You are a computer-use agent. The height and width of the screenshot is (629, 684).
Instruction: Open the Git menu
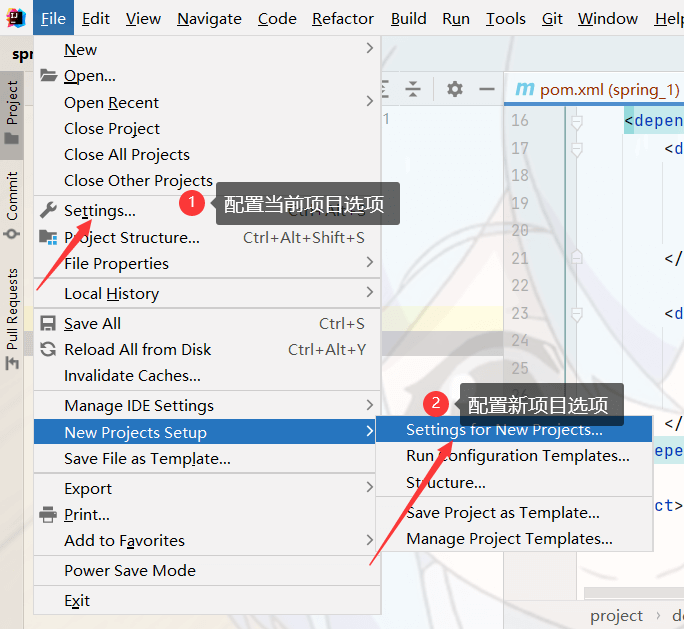[552, 18]
